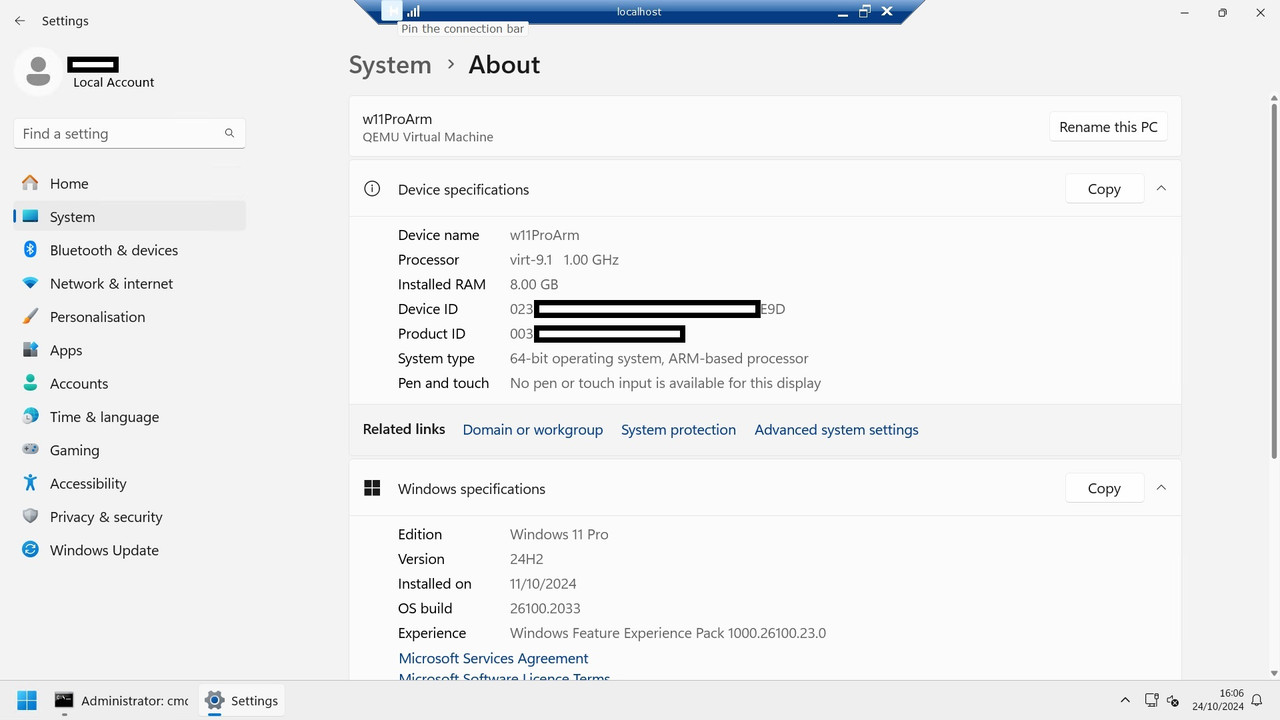This screenshot has width=1280, height=720.
Task: Click the Installed RAM value 8.00 GB
Action: tap(534, 284)
